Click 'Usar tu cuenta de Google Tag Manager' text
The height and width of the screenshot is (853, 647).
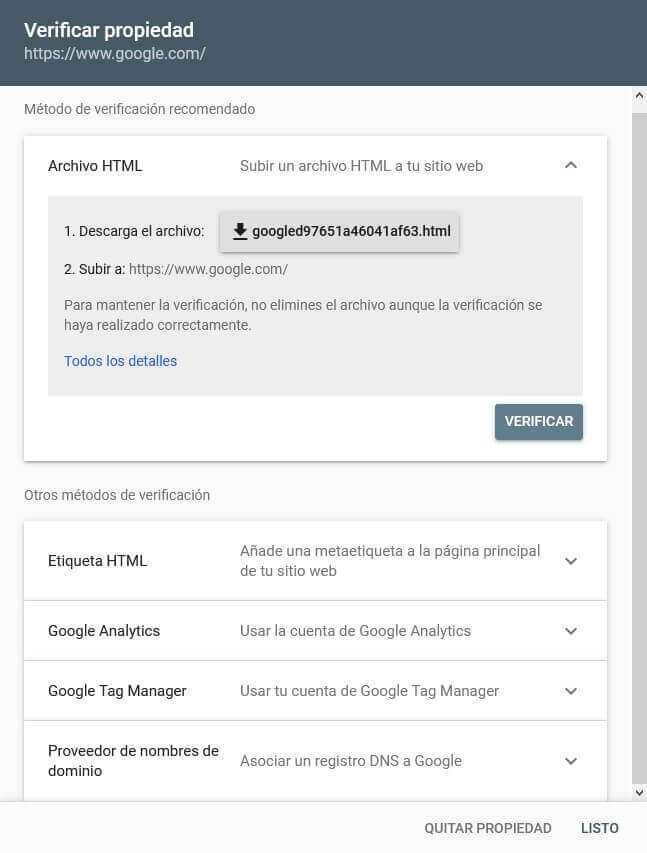369,691
